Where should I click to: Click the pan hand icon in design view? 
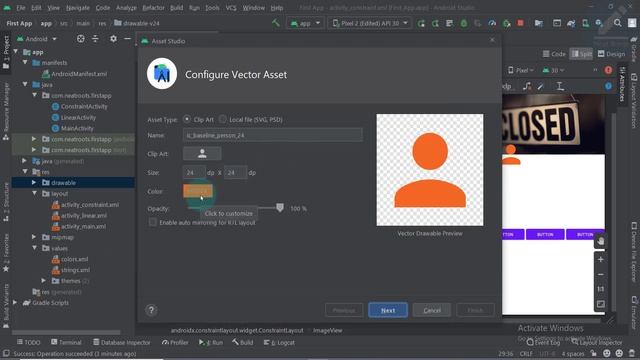coord(600,241)
